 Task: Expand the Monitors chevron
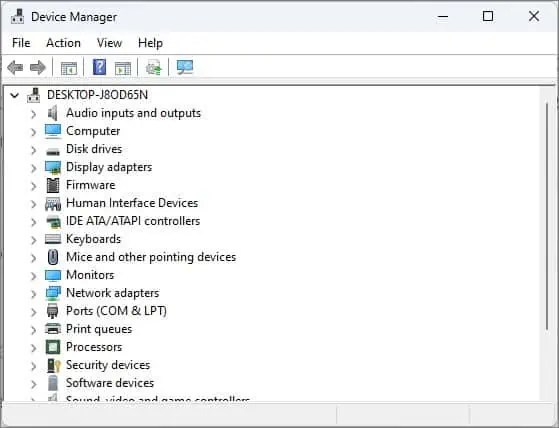coord(33,276)
